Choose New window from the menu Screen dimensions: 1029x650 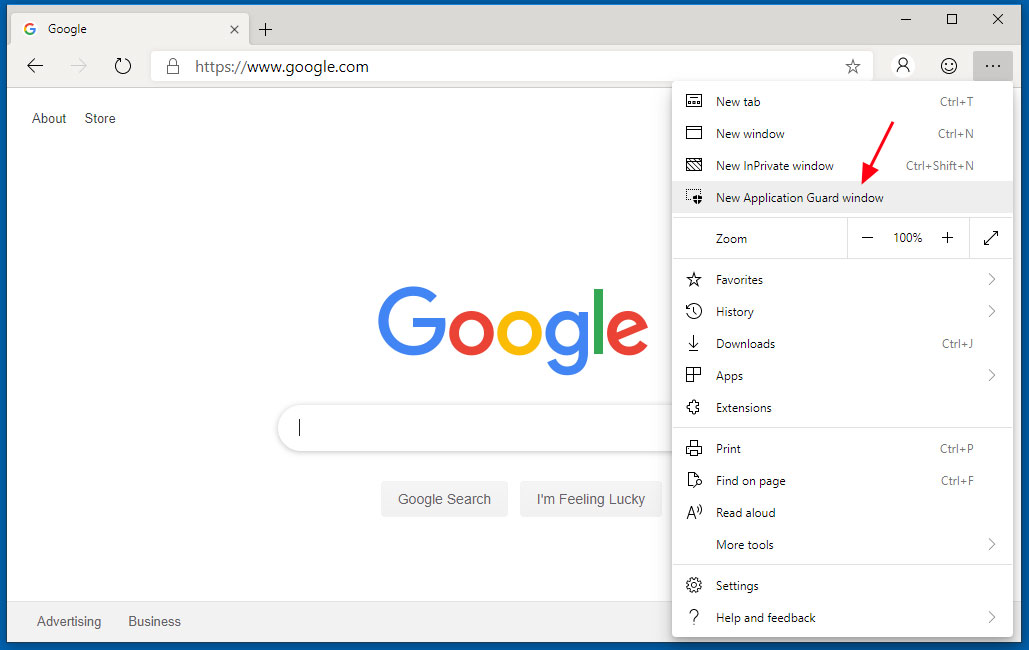[843, 133]
